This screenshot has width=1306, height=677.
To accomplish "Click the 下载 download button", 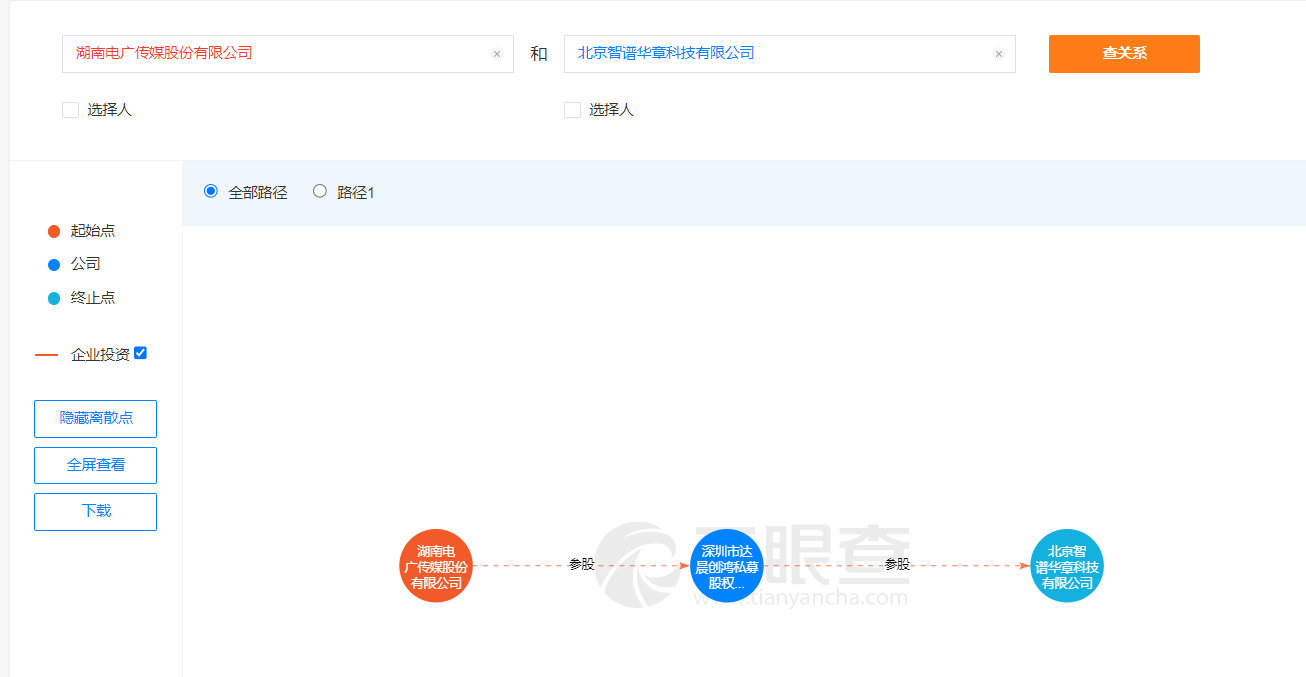I will [x=96, y=512].
